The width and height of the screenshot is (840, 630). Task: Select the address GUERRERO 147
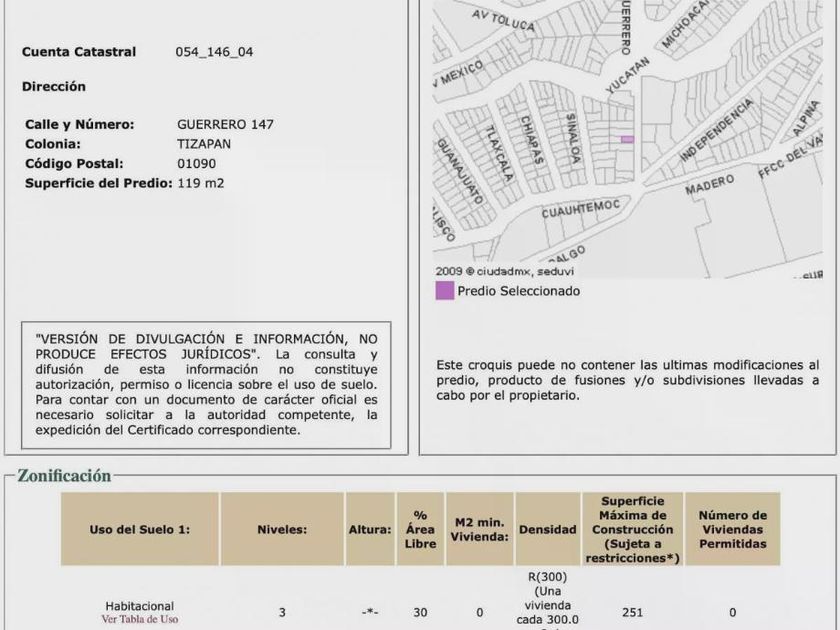(x=225, y=124)
